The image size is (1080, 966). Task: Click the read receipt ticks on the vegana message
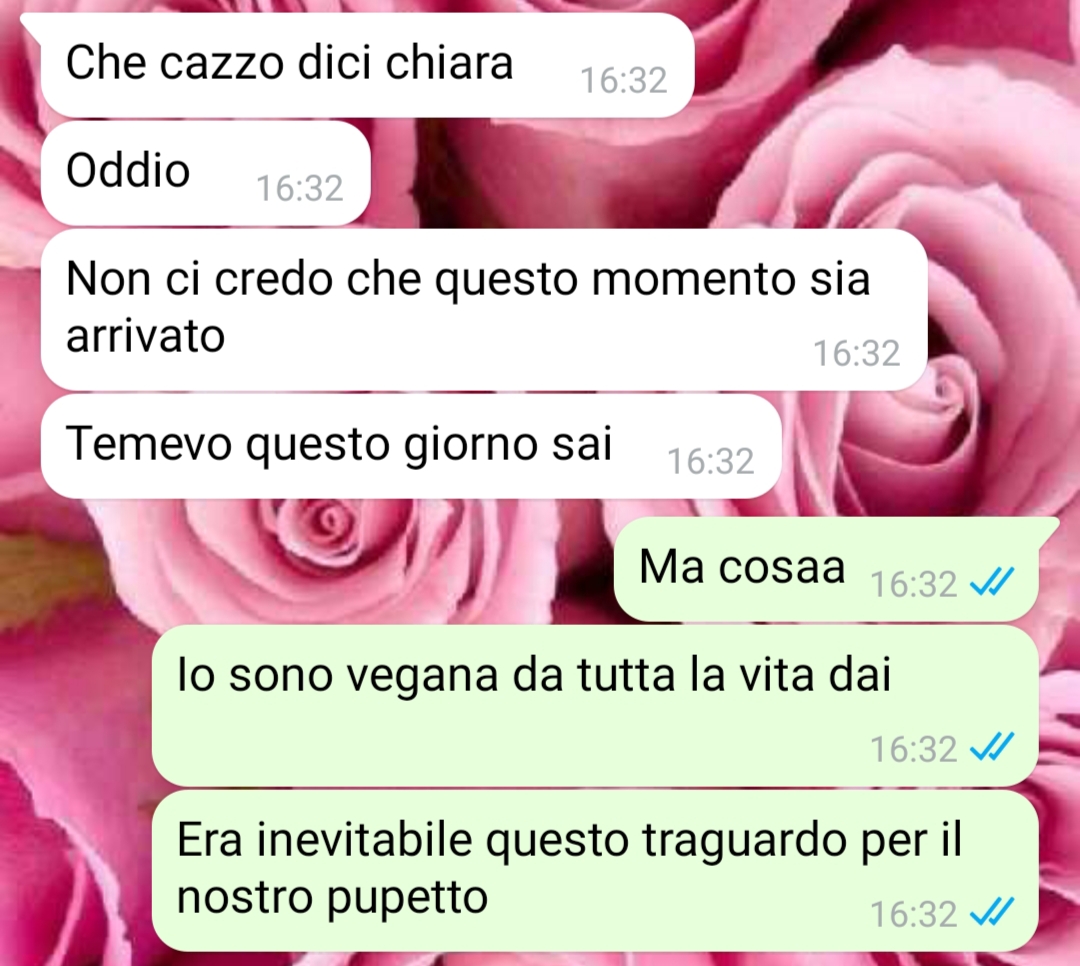(x=992, y=748)
